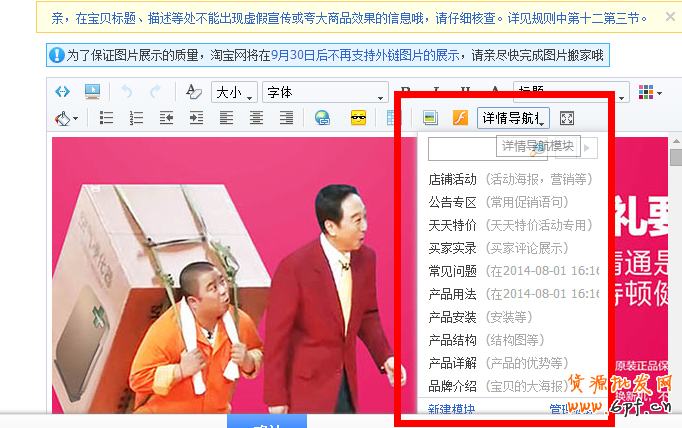
Task: Insert an unordered bullet list
Action: [x=107, y=118]
